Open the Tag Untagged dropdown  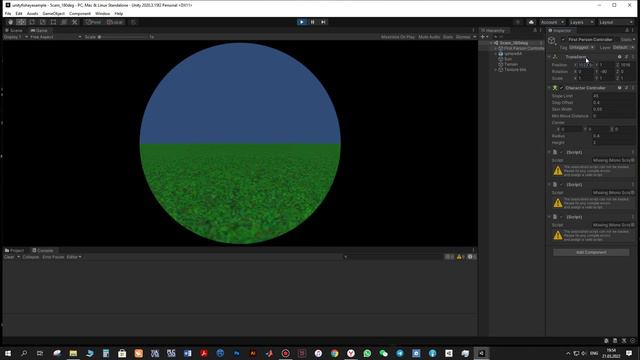click(582, 47)
